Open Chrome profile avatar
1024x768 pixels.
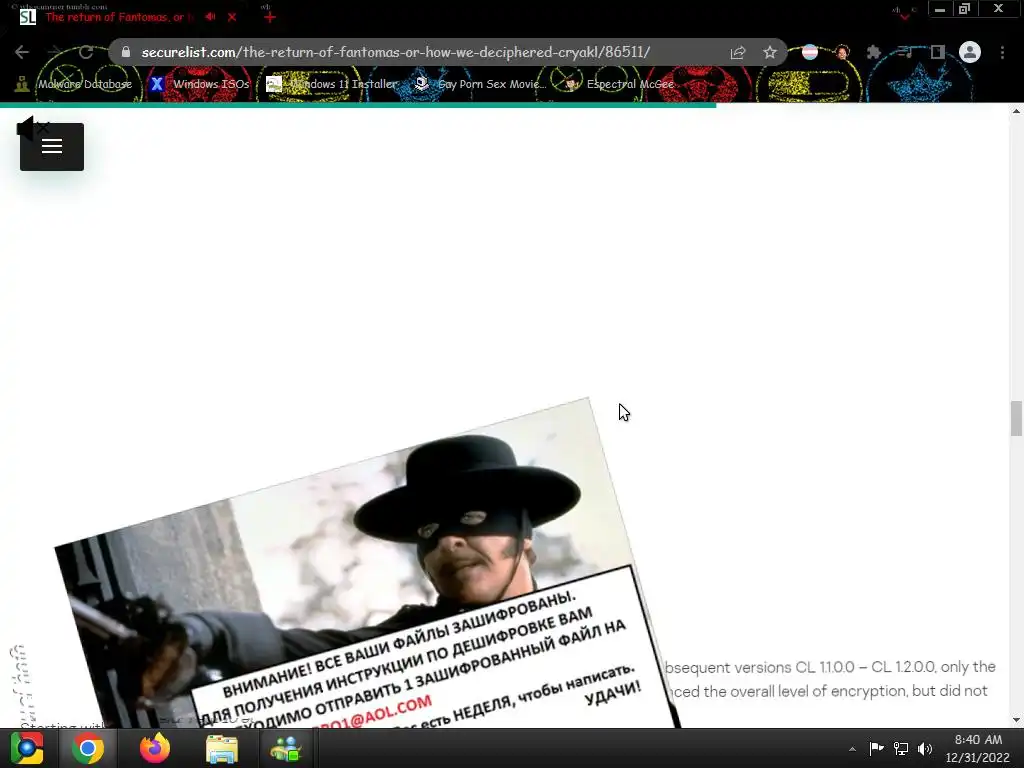[x=970, y=52]
